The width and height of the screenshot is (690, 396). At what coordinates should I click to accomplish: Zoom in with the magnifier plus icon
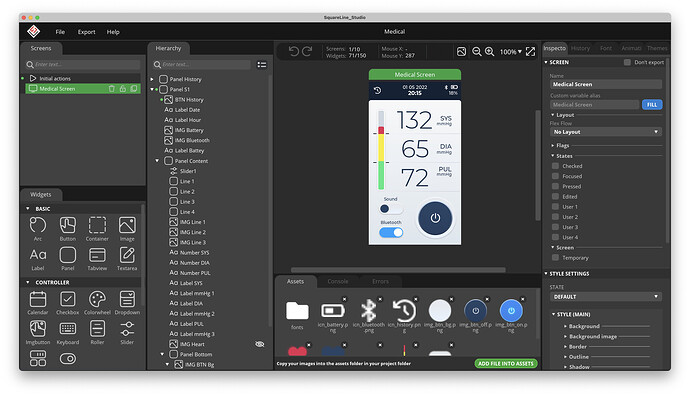click(x=489, y=51)
